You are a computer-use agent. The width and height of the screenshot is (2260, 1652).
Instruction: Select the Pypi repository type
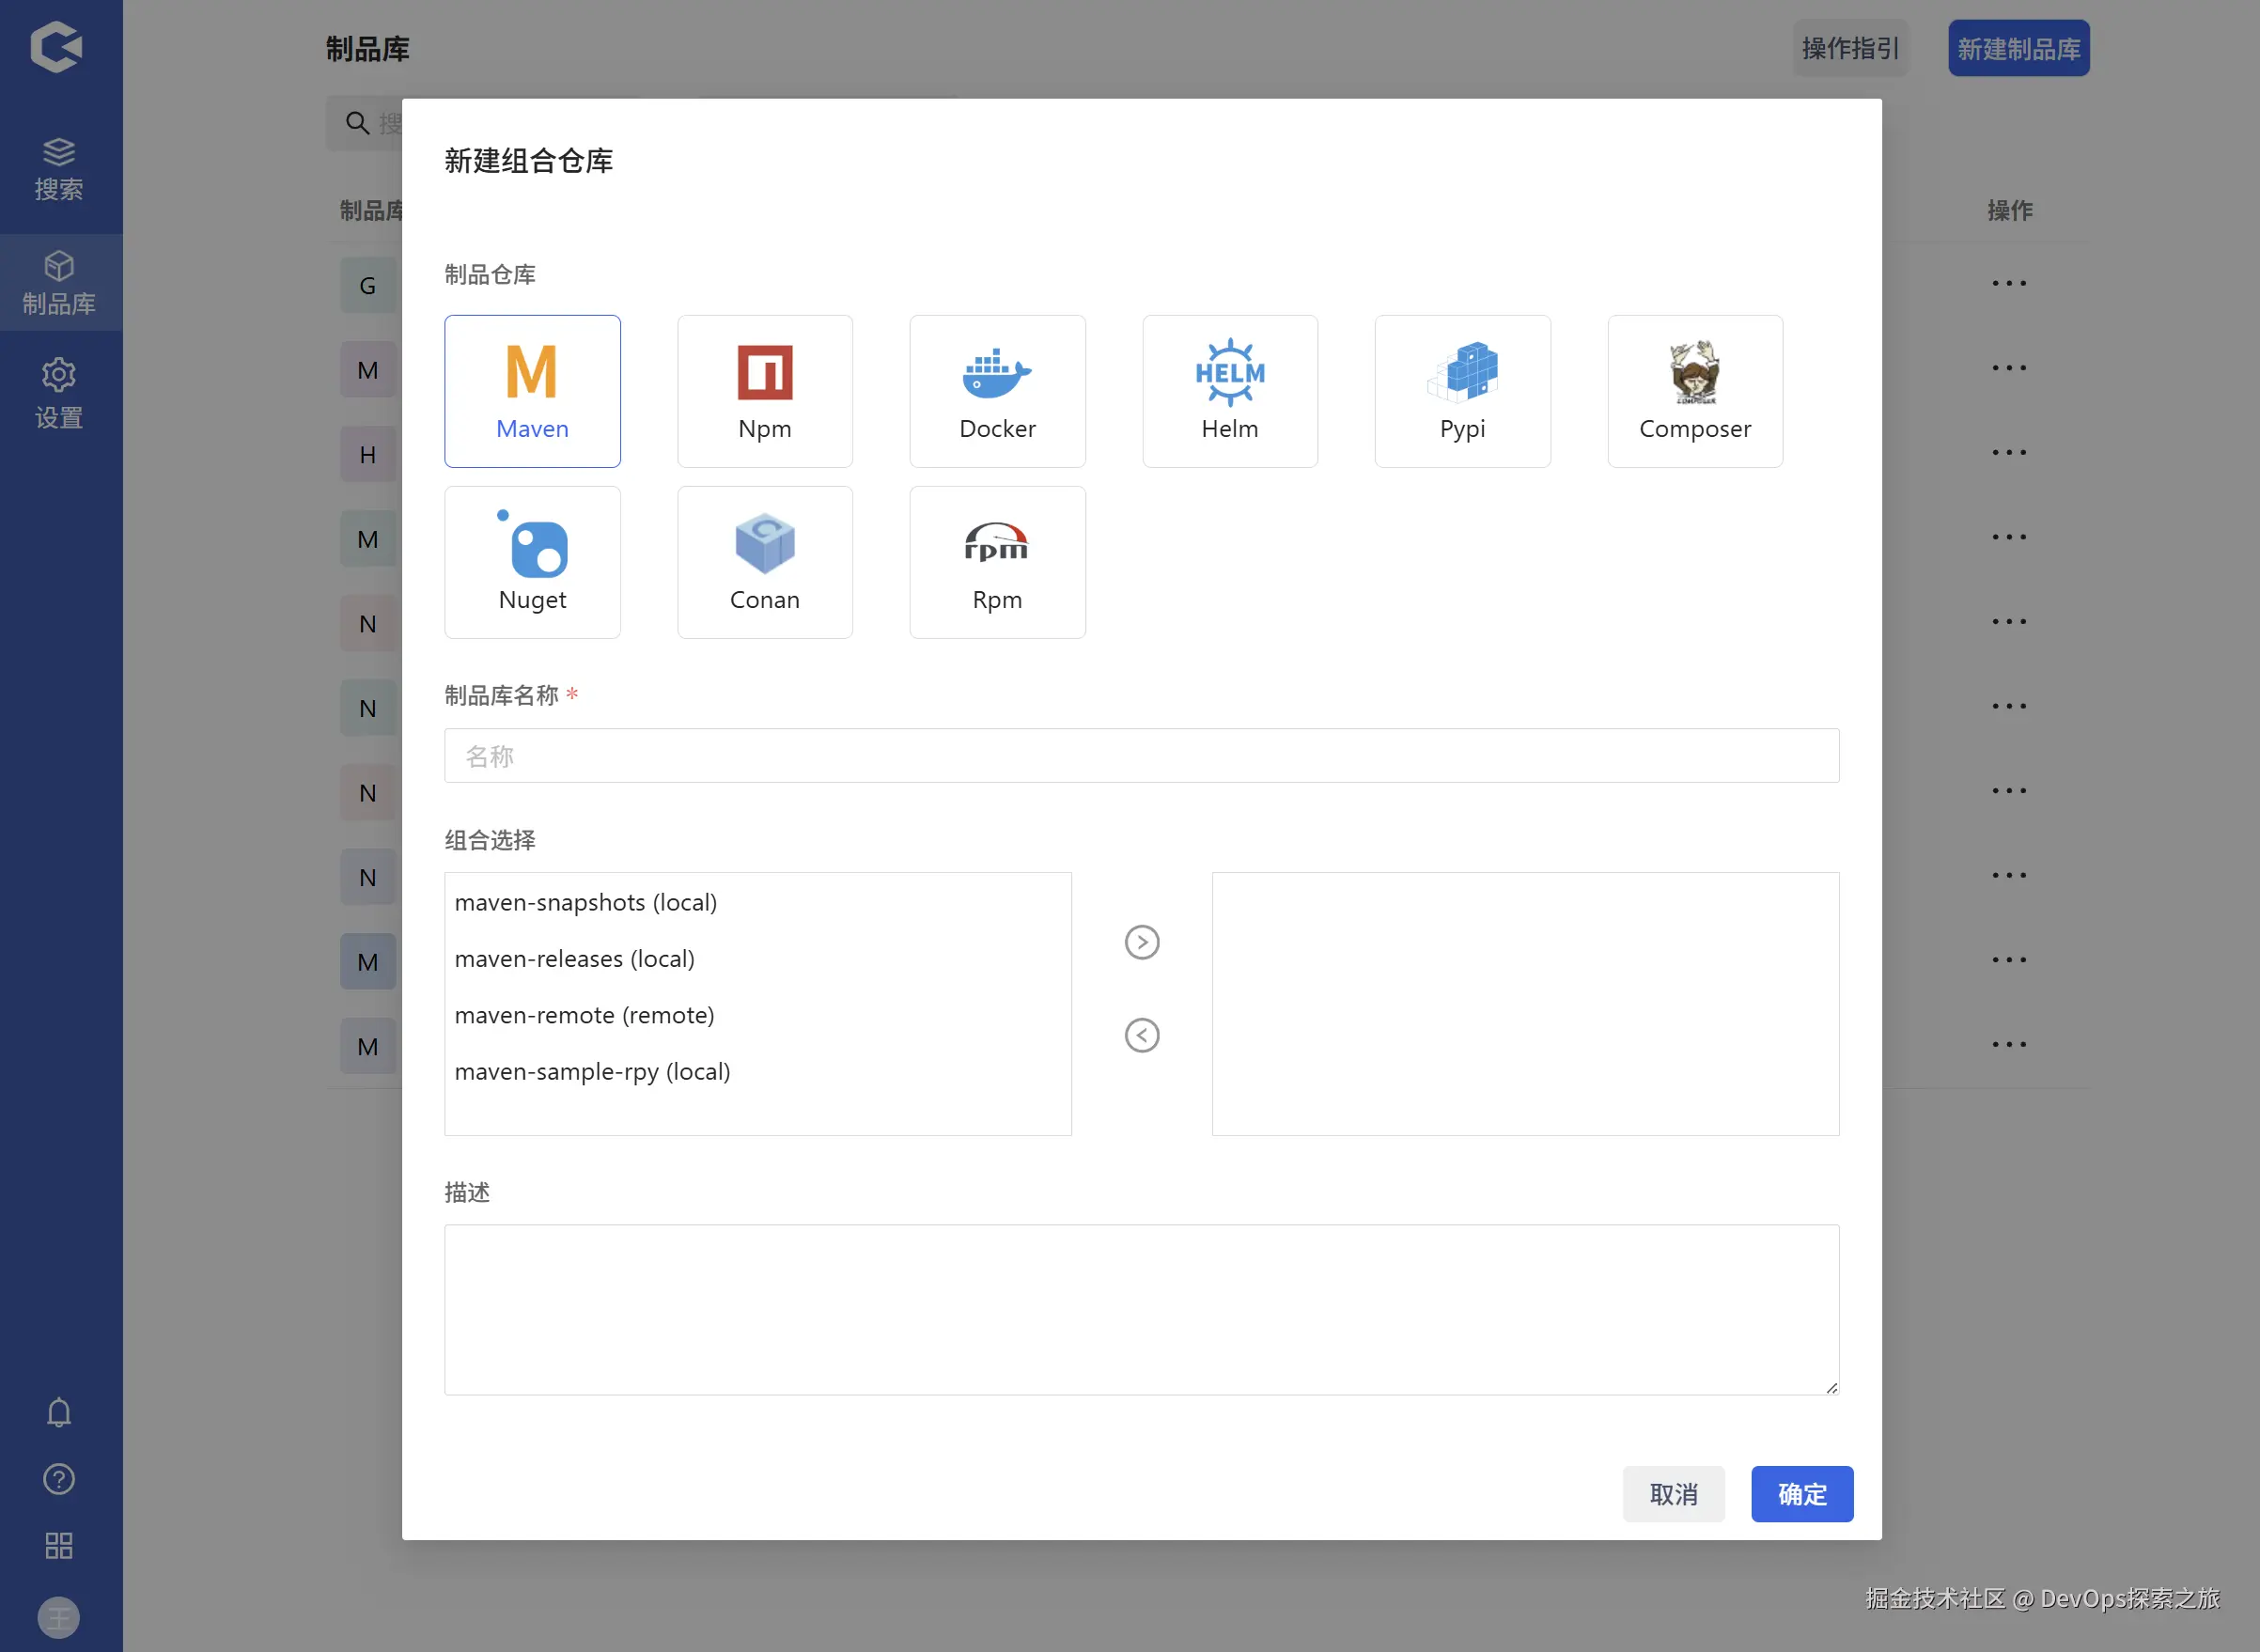click(x=1462, y=391)
